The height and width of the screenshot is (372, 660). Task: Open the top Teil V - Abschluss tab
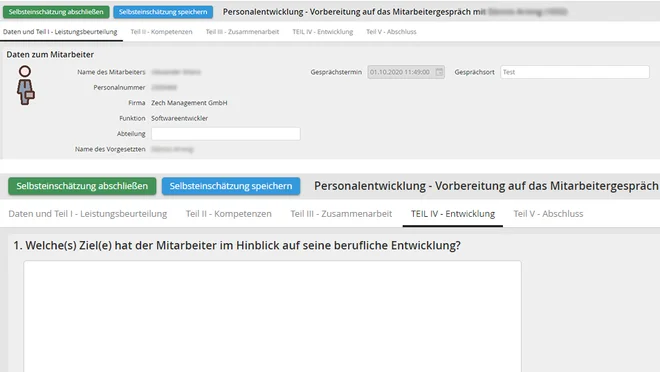tap(391, 32)
